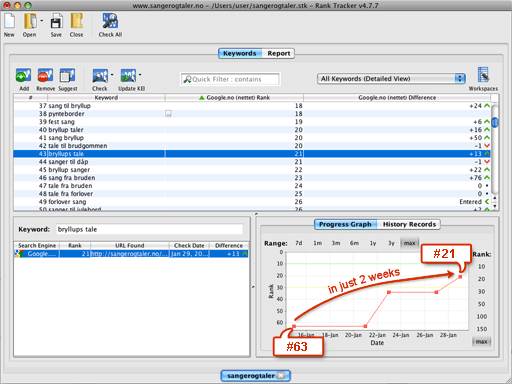Expand the Open button dropdown arrow
Viewport: 512px width, 384px height.
click(42, 21)
